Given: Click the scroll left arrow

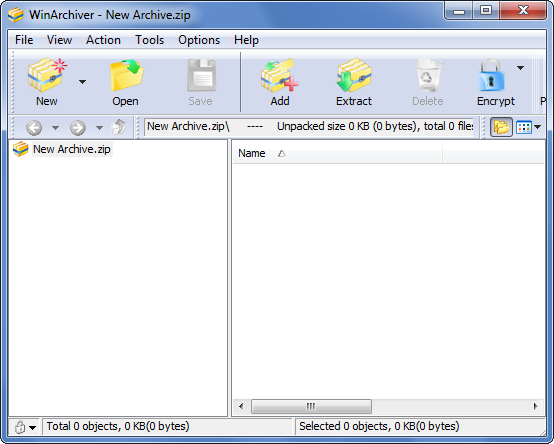Looking at the screenshot, I should 241,406.
